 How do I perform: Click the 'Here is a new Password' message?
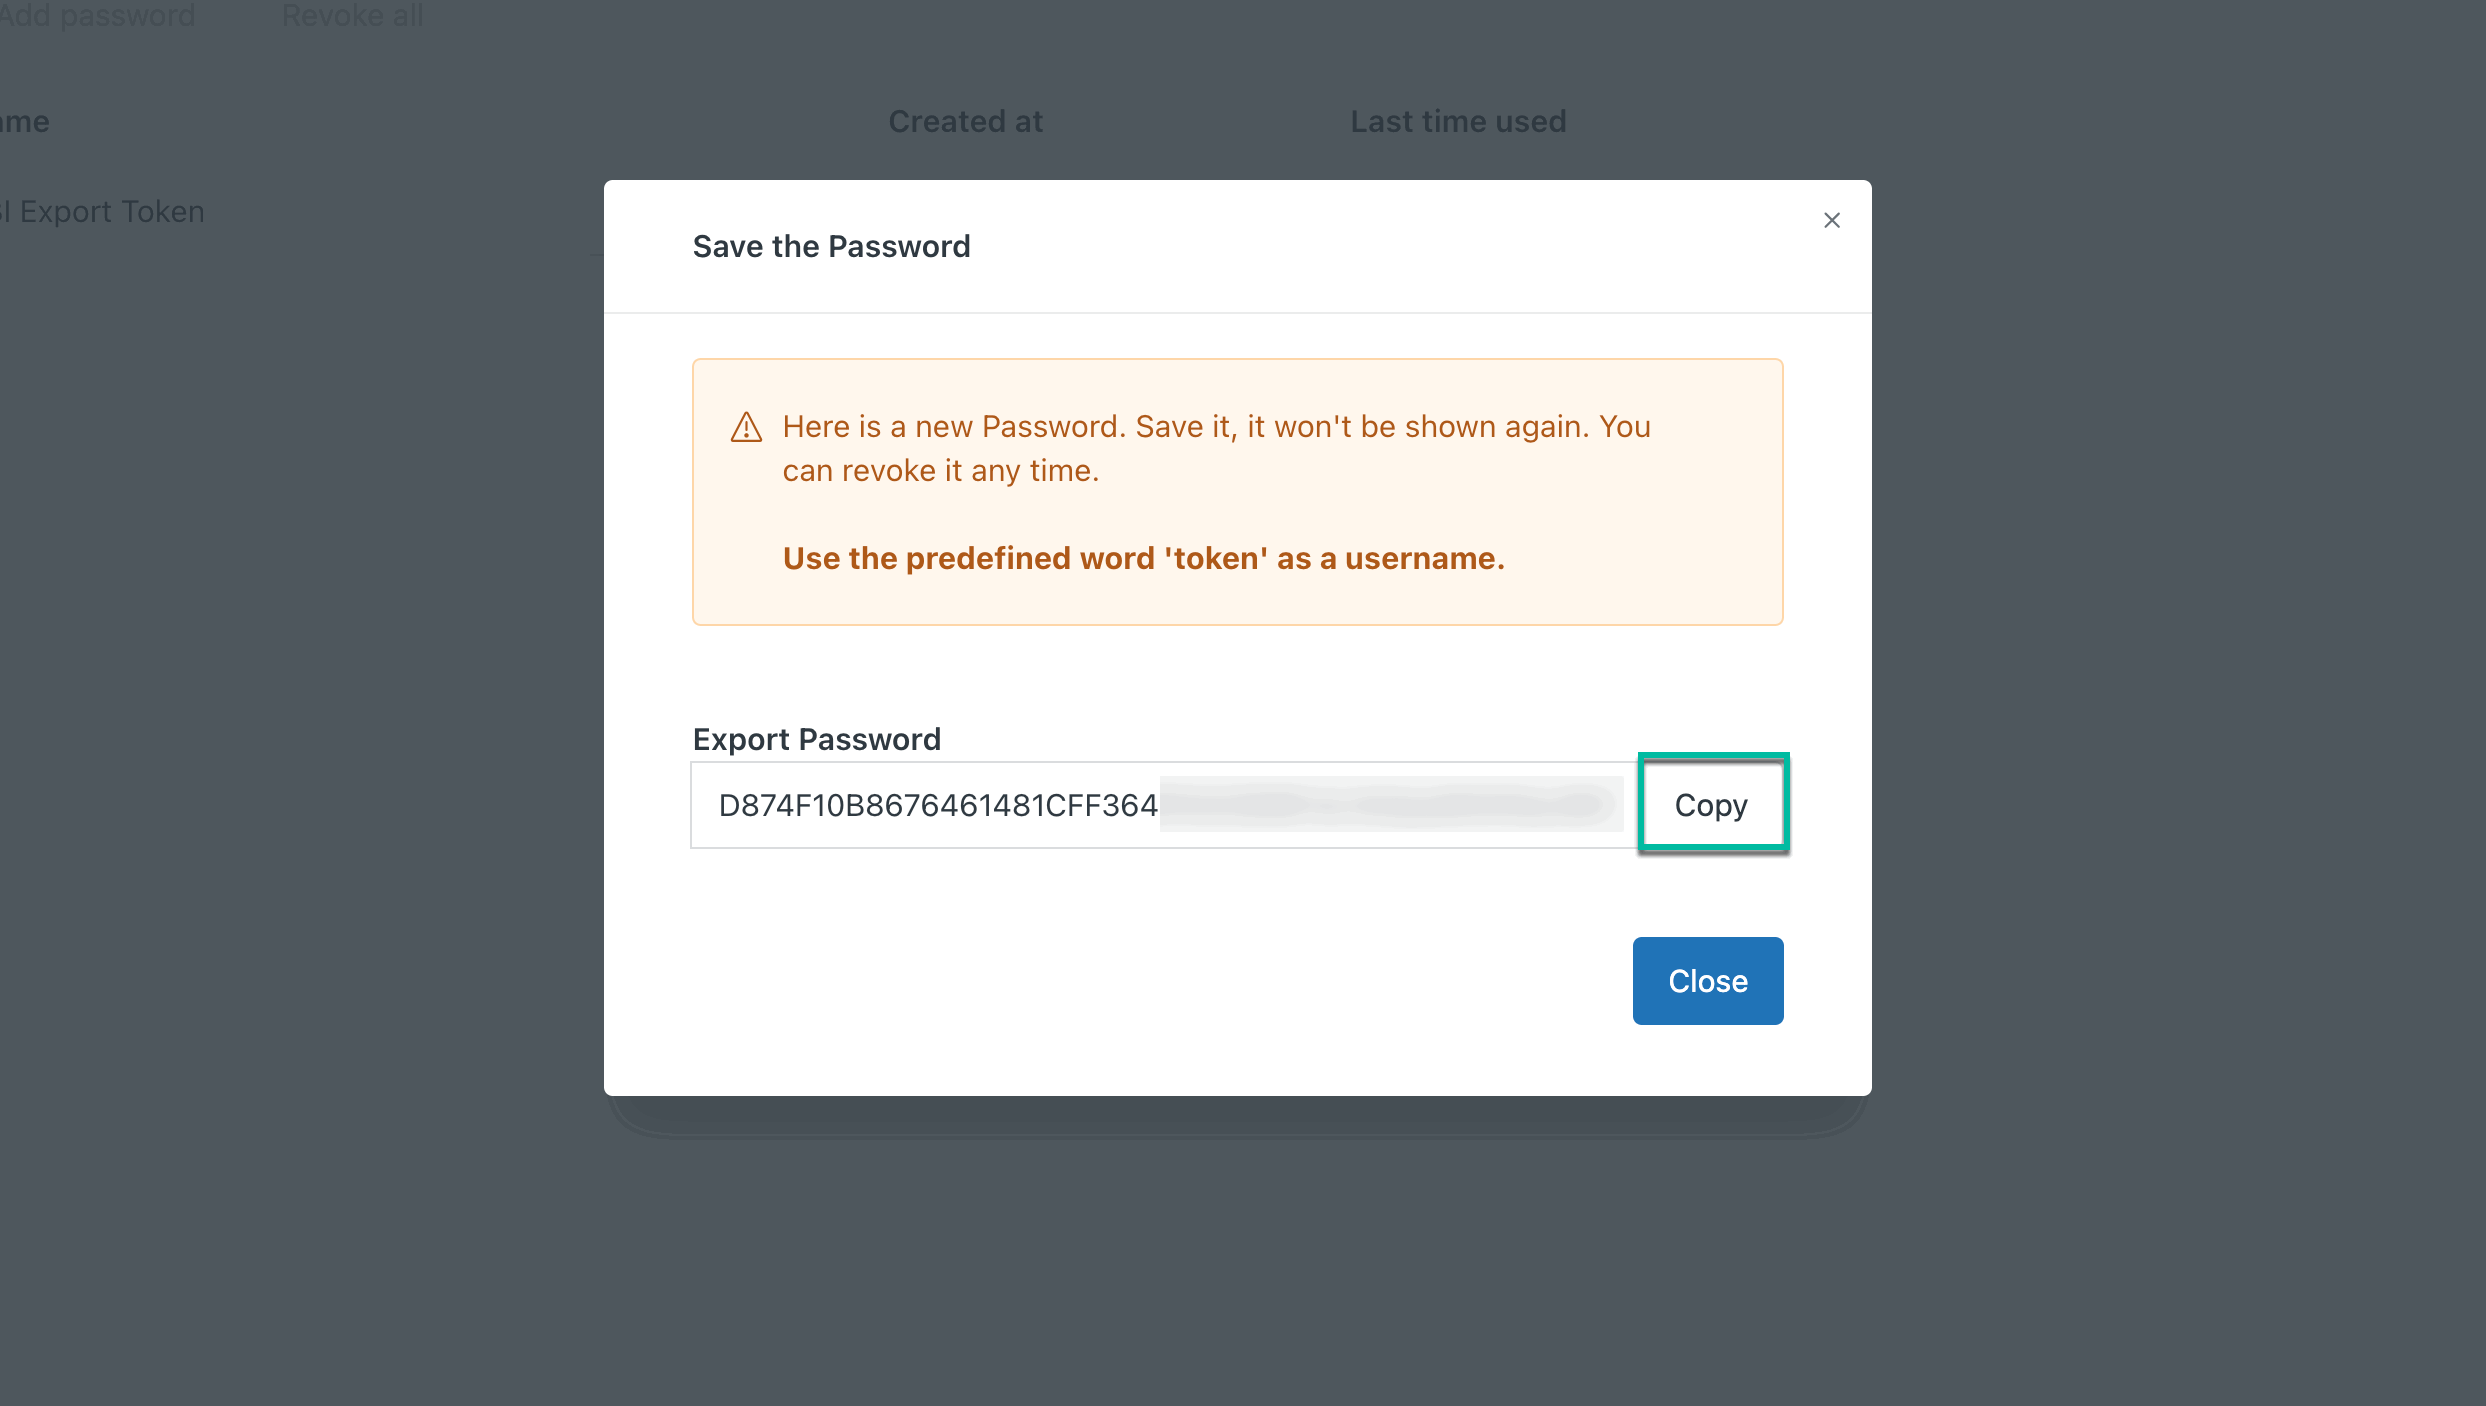[x=1216, y=427]
